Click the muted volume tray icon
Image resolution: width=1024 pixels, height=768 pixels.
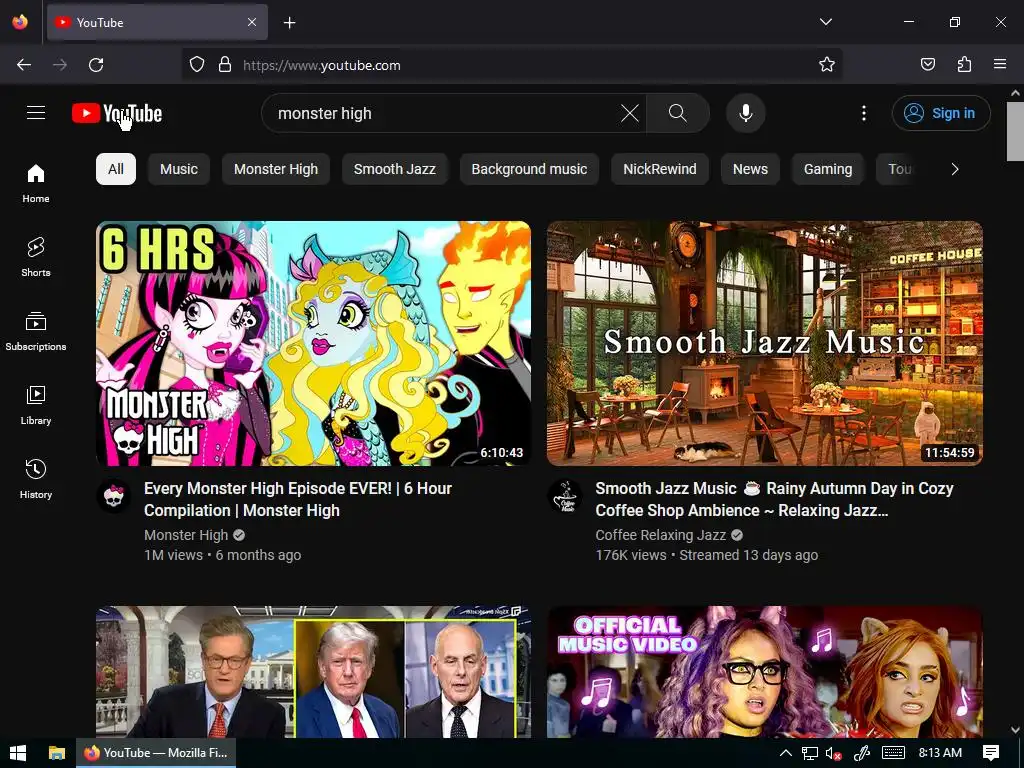click(833, 753)
